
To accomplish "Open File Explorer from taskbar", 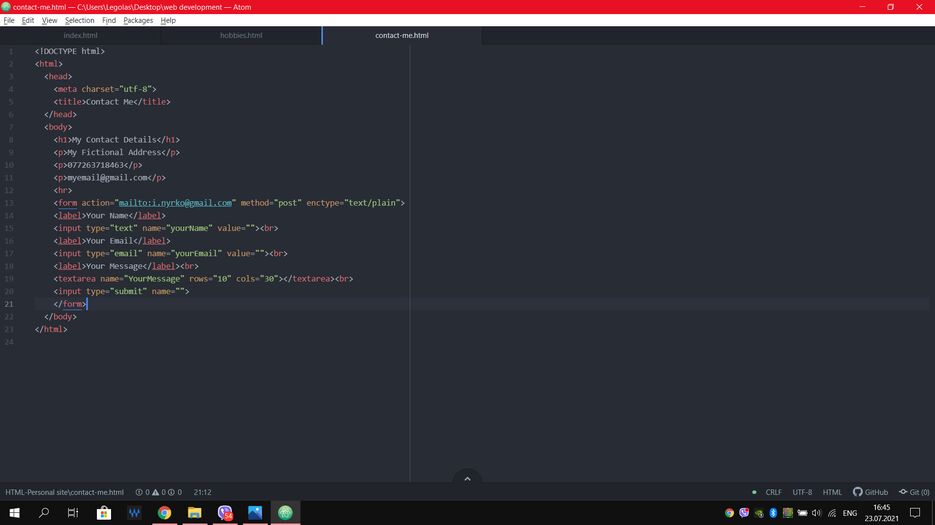I will pos(194,512).
